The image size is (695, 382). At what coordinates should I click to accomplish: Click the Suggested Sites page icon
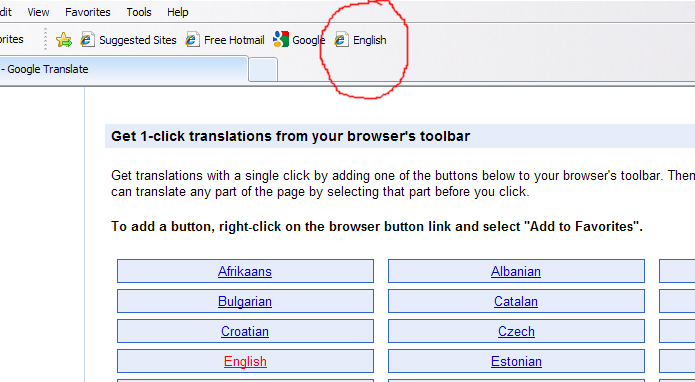tap(87, 40)
